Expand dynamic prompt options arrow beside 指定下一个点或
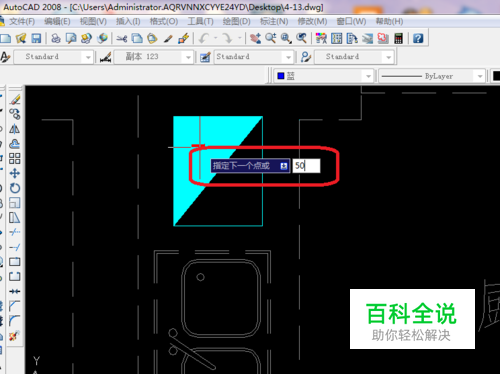Viewport: 500px width, 374px height. [284, 166]
